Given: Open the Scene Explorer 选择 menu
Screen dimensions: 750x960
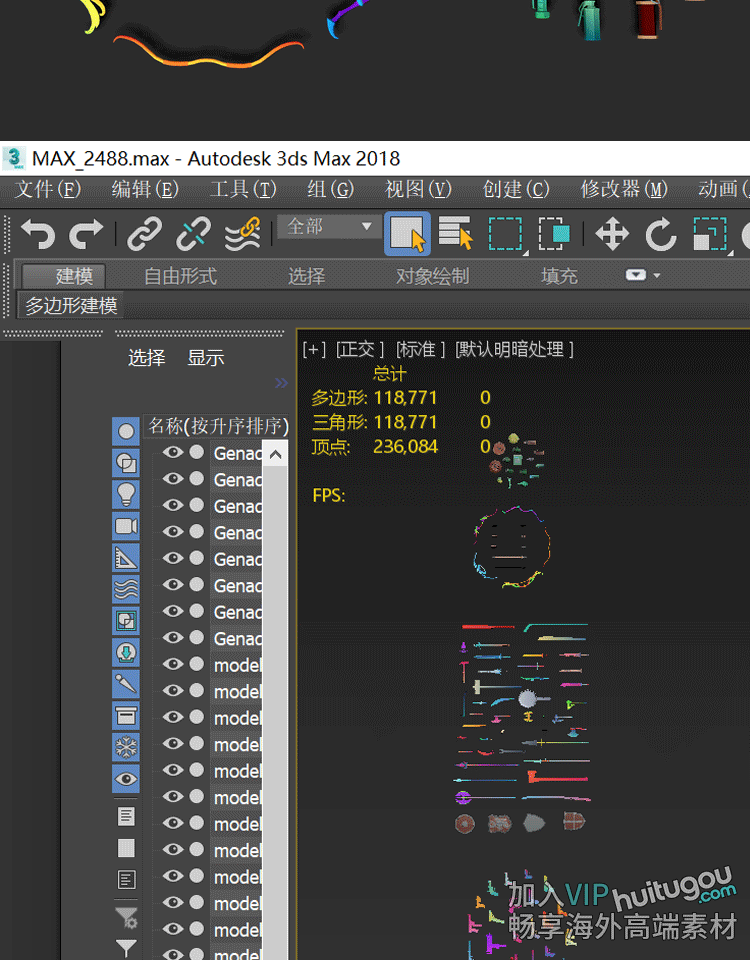Looking at the screenshot, I should pos(146,358).
